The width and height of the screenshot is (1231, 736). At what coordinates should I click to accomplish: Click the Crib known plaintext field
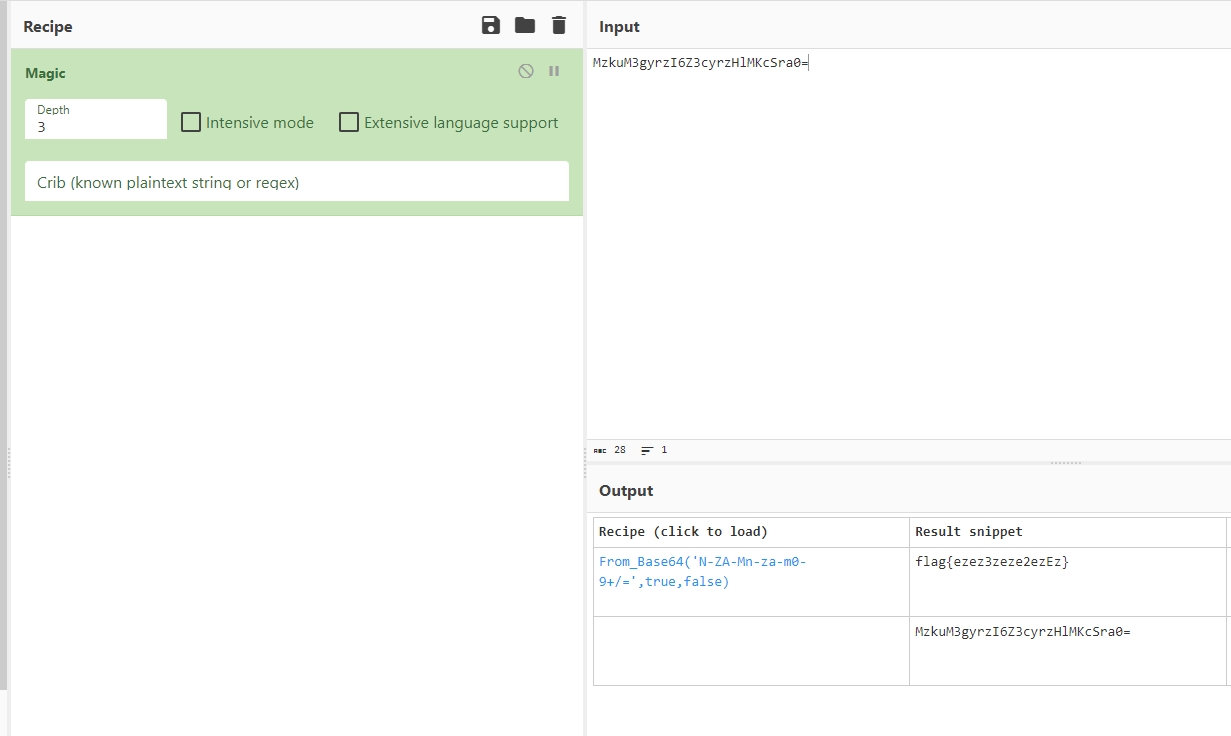[x=296, y=183]
